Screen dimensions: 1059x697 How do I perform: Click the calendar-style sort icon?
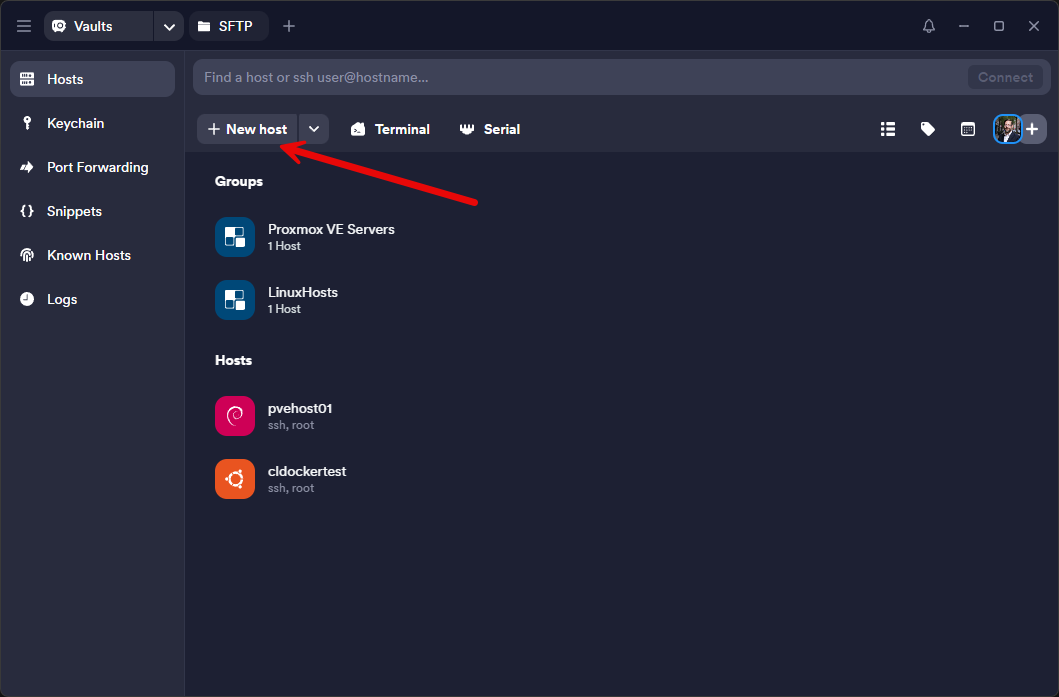[968, 129]
